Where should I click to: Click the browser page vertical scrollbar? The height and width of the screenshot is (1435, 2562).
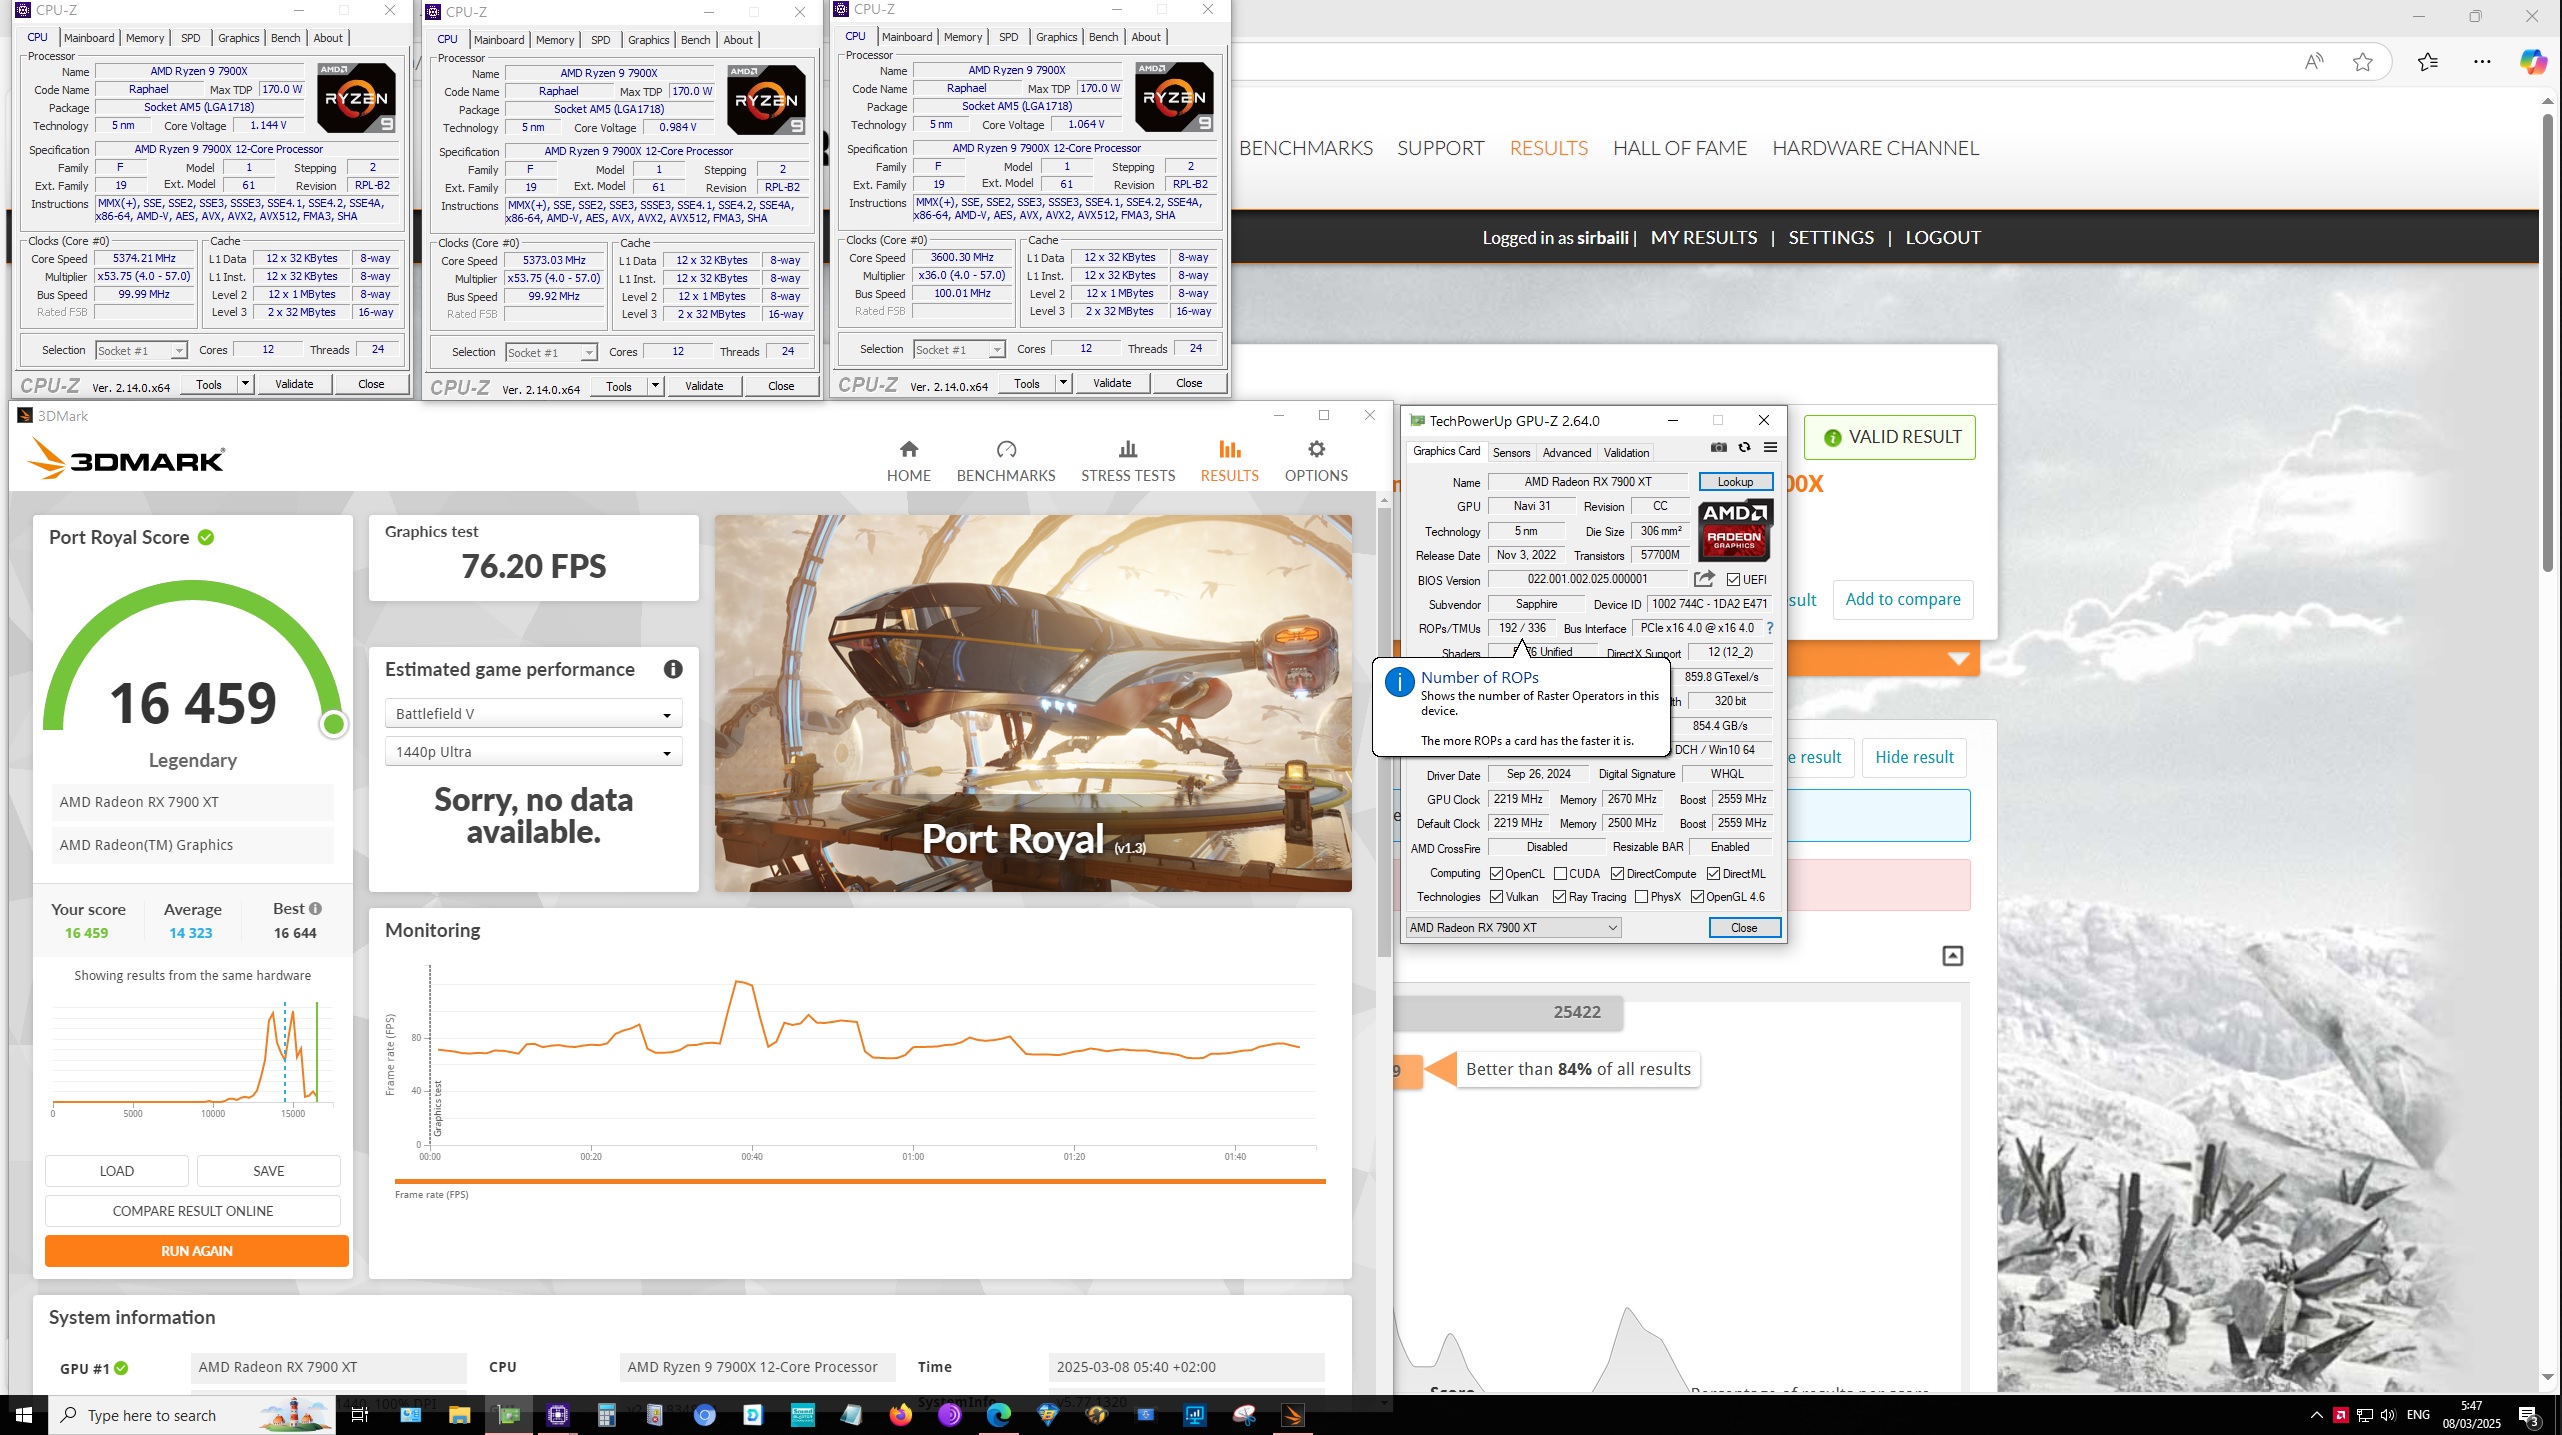[x=2549, y=344]
